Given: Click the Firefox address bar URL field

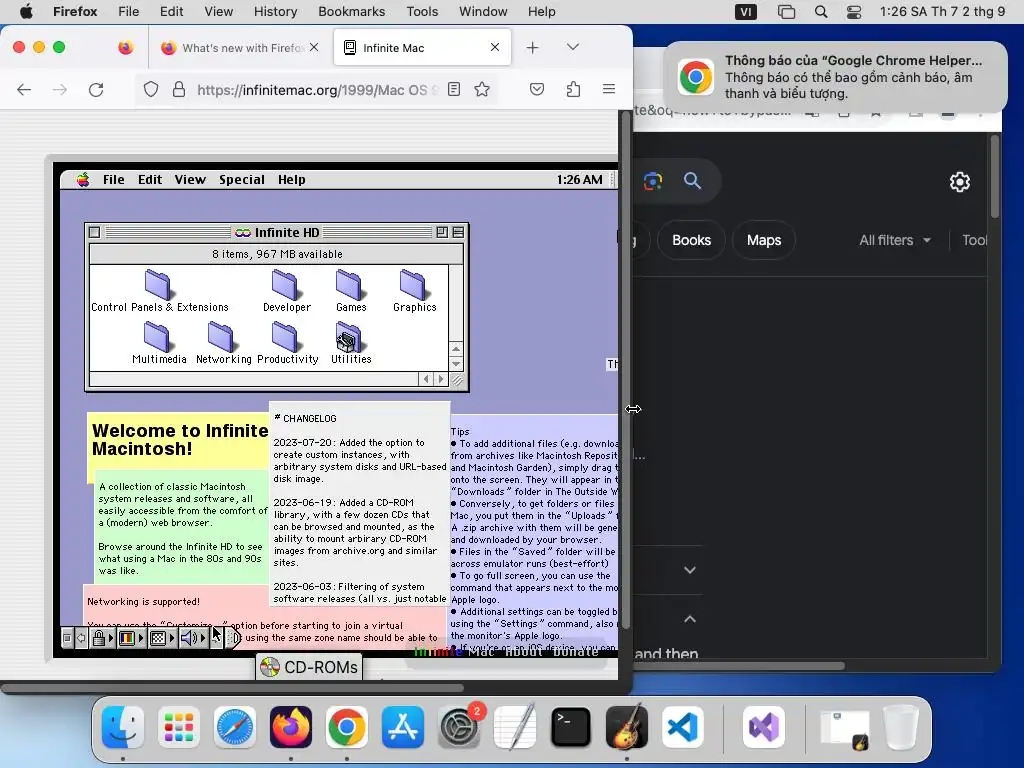Looking at the screenshot, I should [x=317, y=89].
